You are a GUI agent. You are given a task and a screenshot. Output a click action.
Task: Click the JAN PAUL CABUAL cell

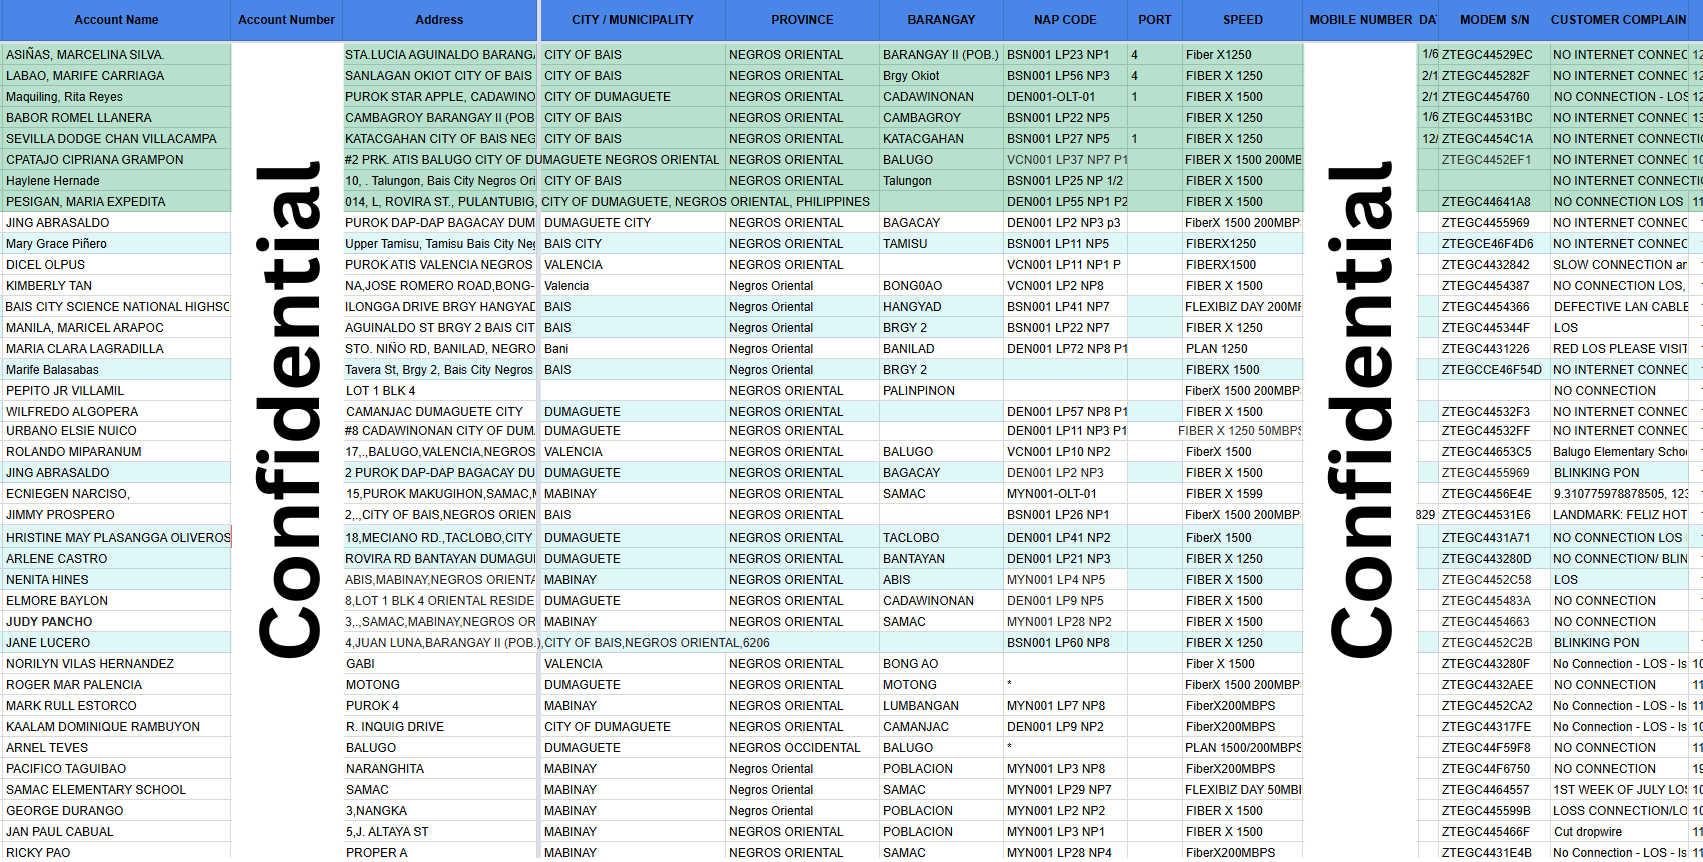116,832
